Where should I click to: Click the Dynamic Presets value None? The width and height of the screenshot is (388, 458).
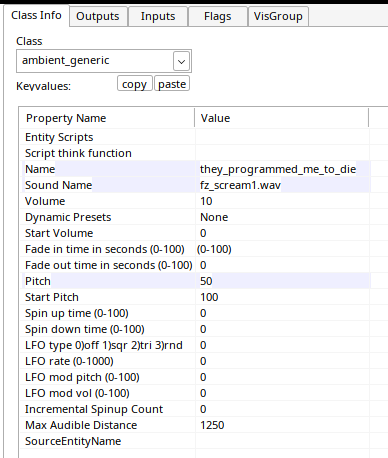214,217
